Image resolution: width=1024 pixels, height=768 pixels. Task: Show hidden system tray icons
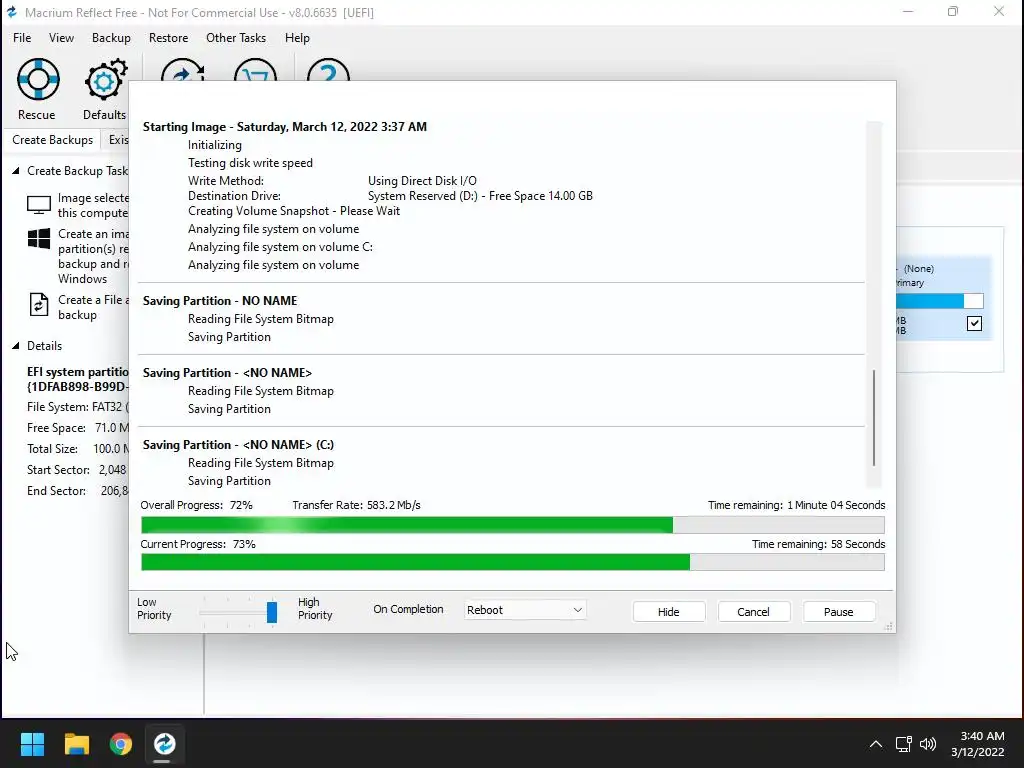[876, 744]
